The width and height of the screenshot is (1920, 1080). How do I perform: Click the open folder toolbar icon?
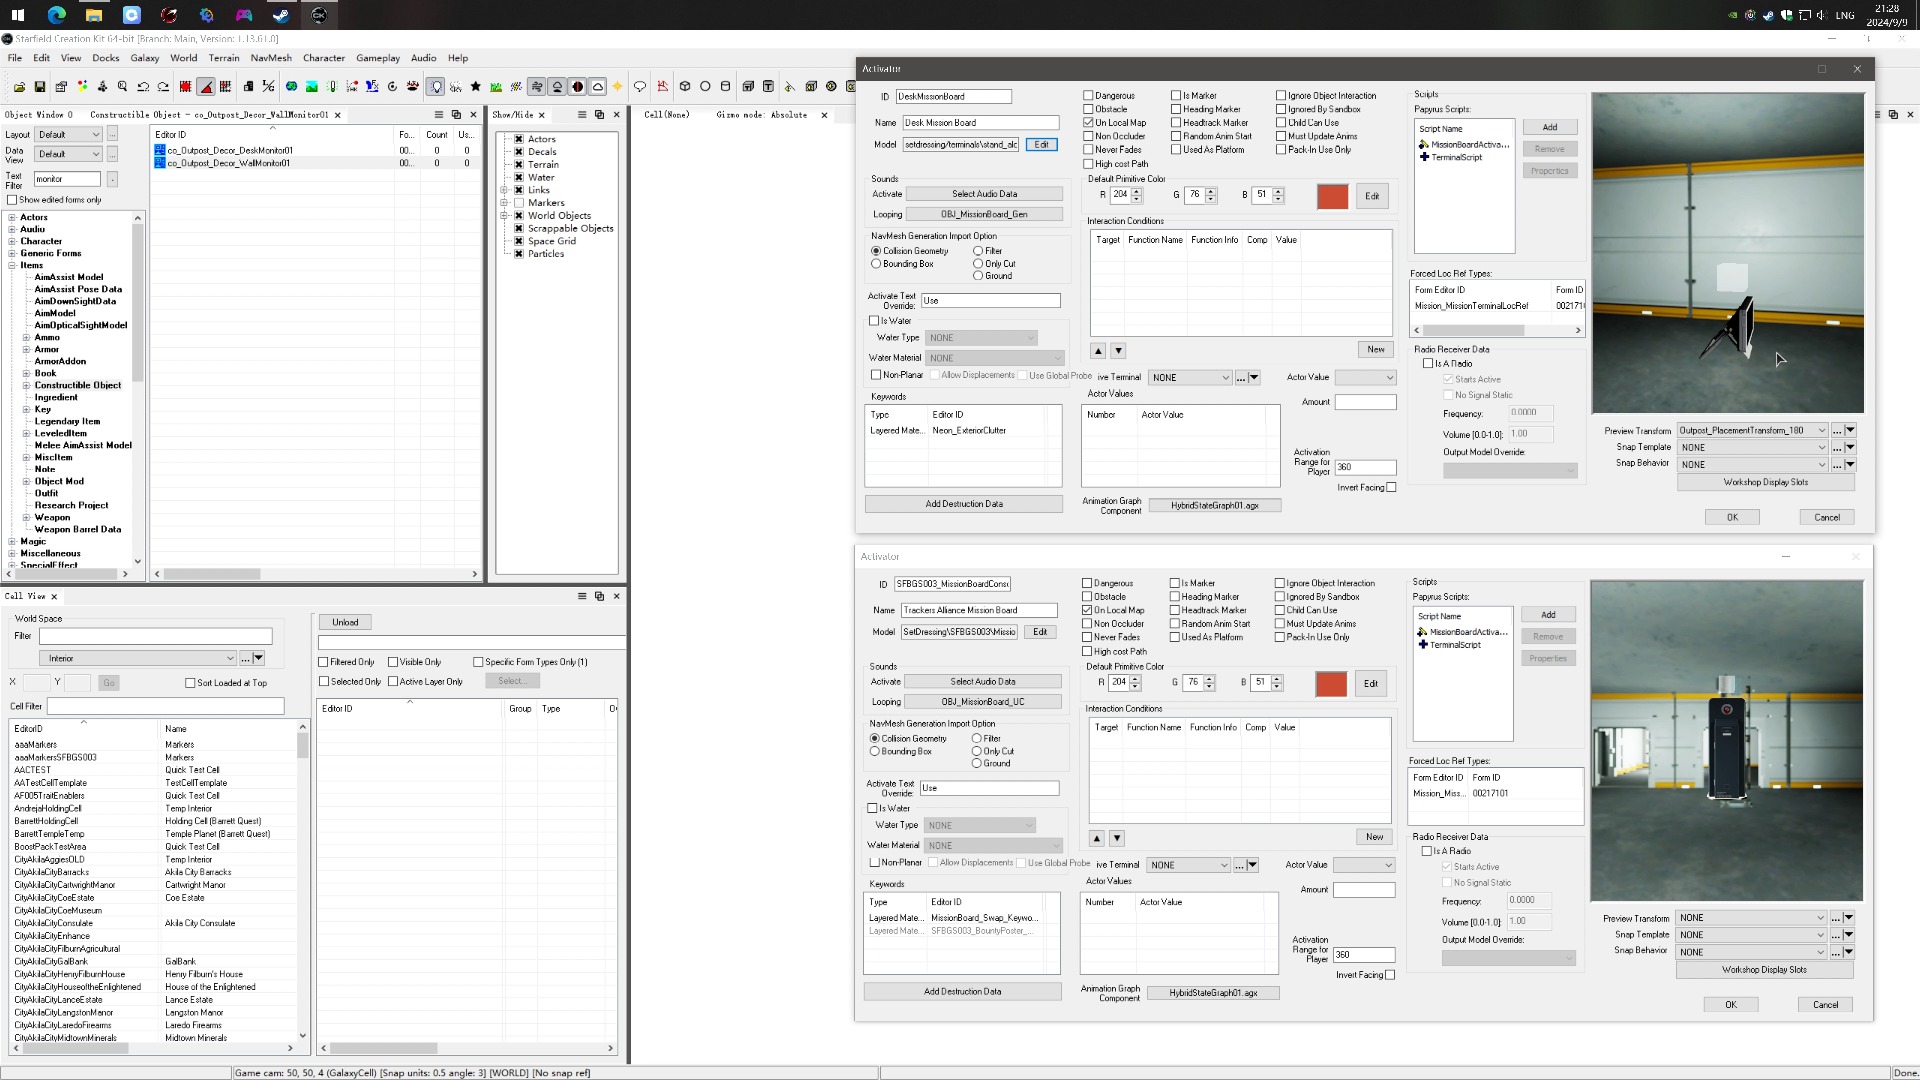point(19,87)
